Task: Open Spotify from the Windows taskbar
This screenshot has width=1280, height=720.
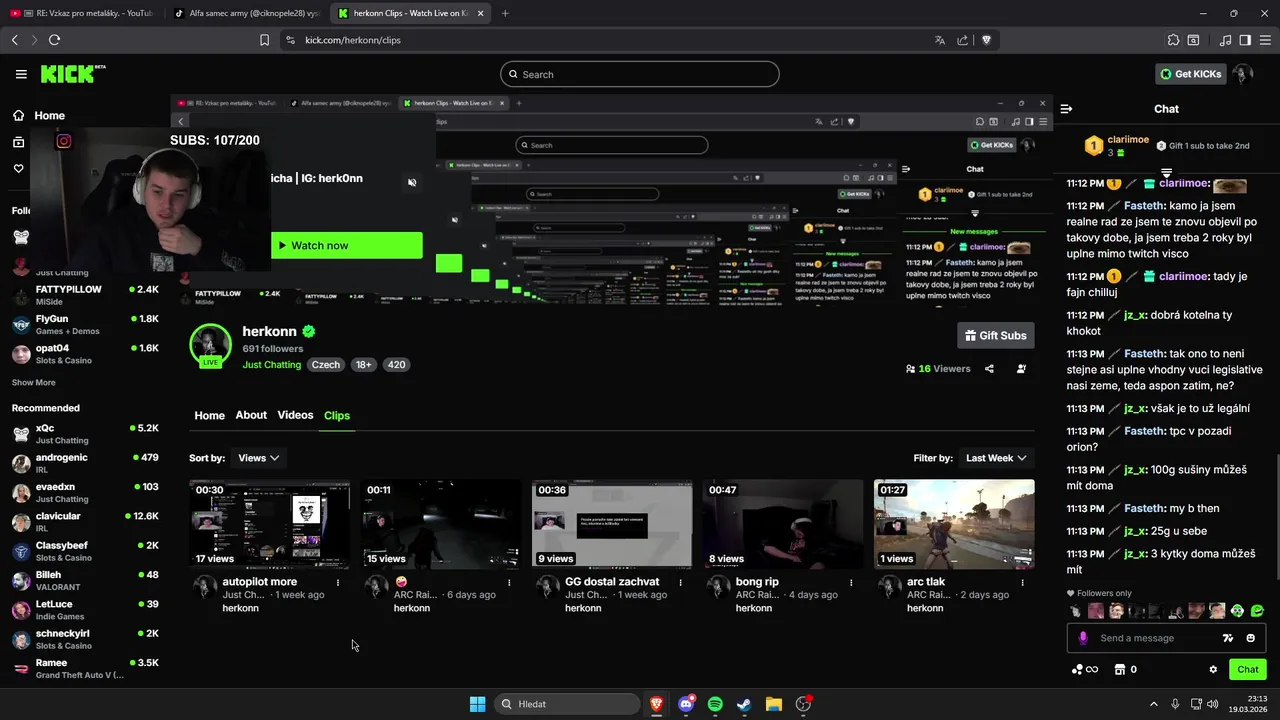Action: tap(715, 704)
